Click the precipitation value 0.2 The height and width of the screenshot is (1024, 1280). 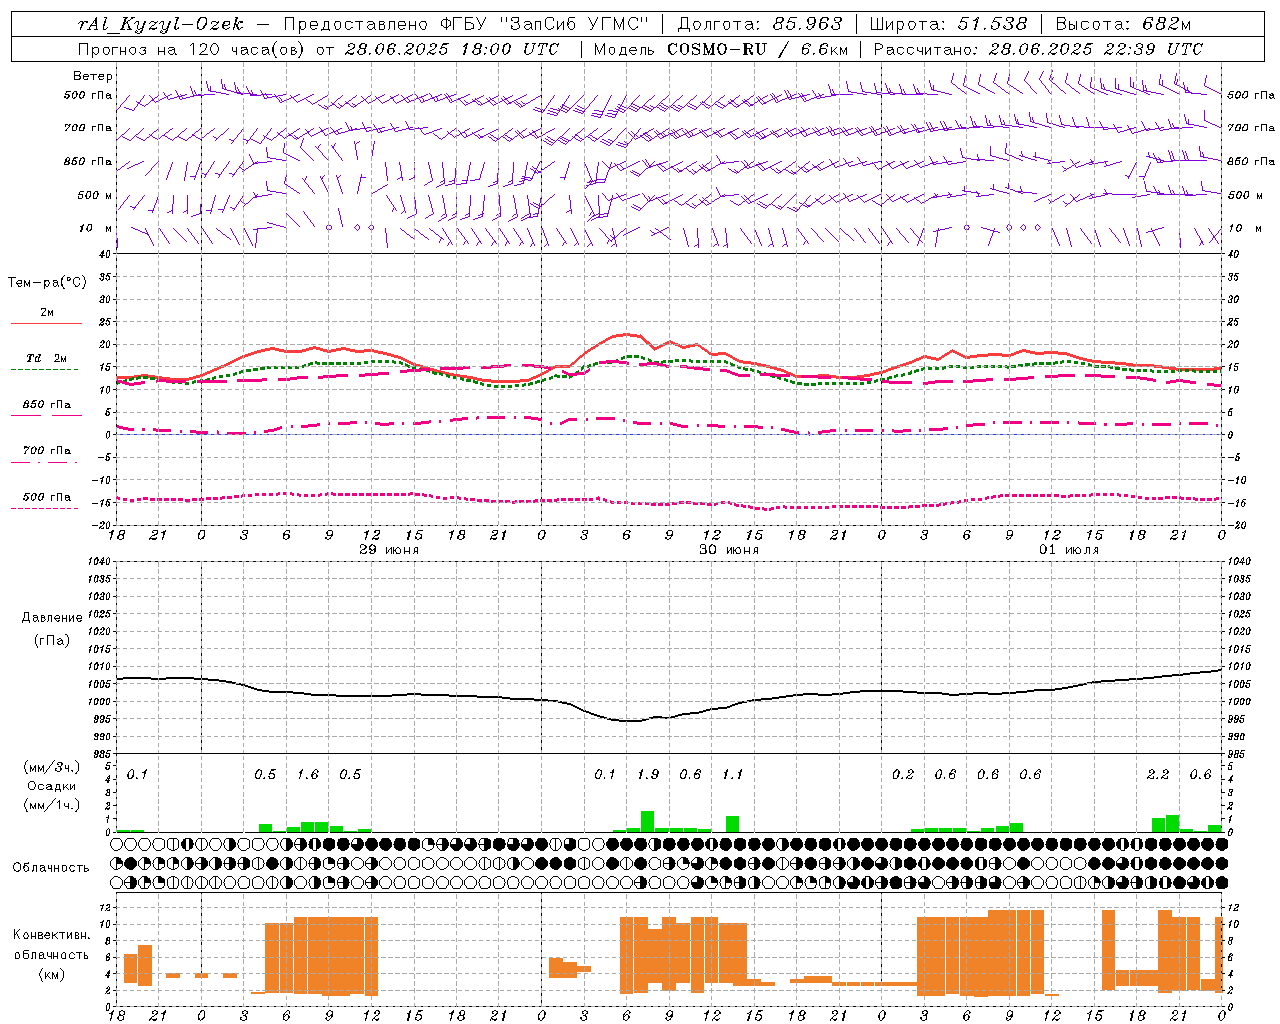tap(903, 775)
